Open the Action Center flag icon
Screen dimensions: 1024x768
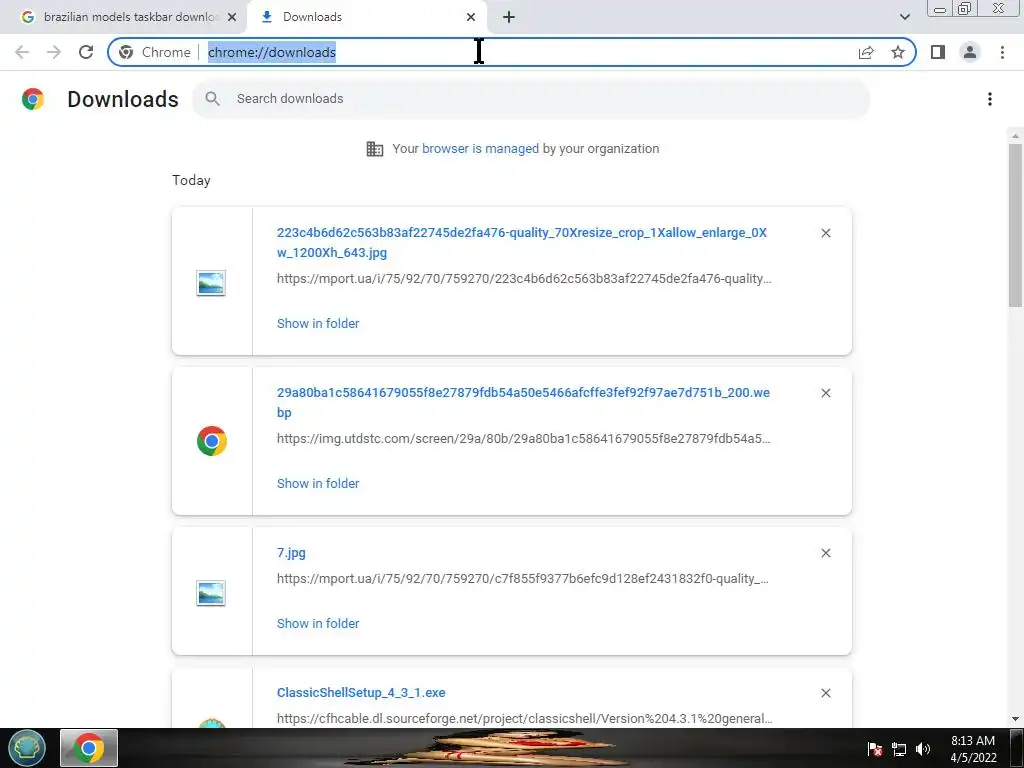[875, 749]
